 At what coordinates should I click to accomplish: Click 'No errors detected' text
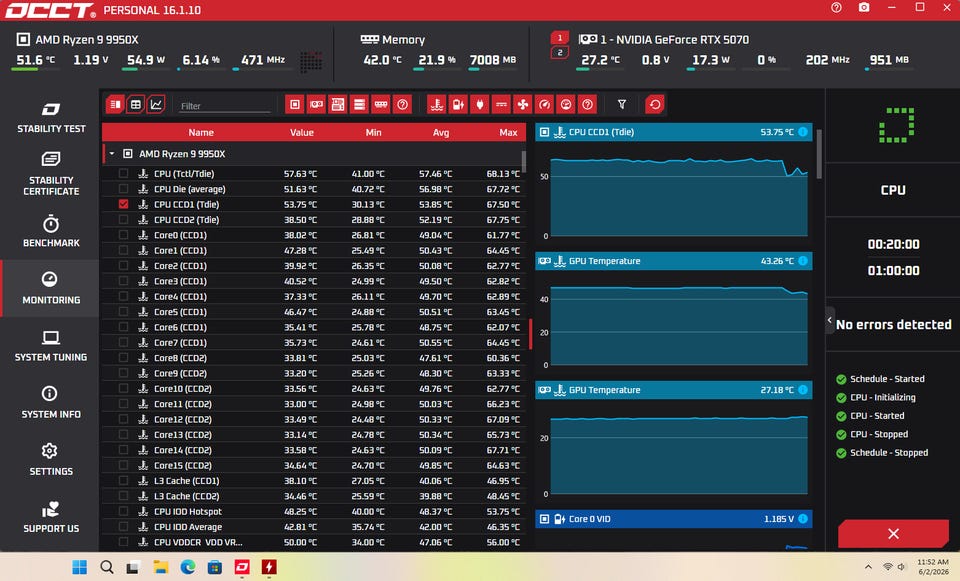[893, 324]
